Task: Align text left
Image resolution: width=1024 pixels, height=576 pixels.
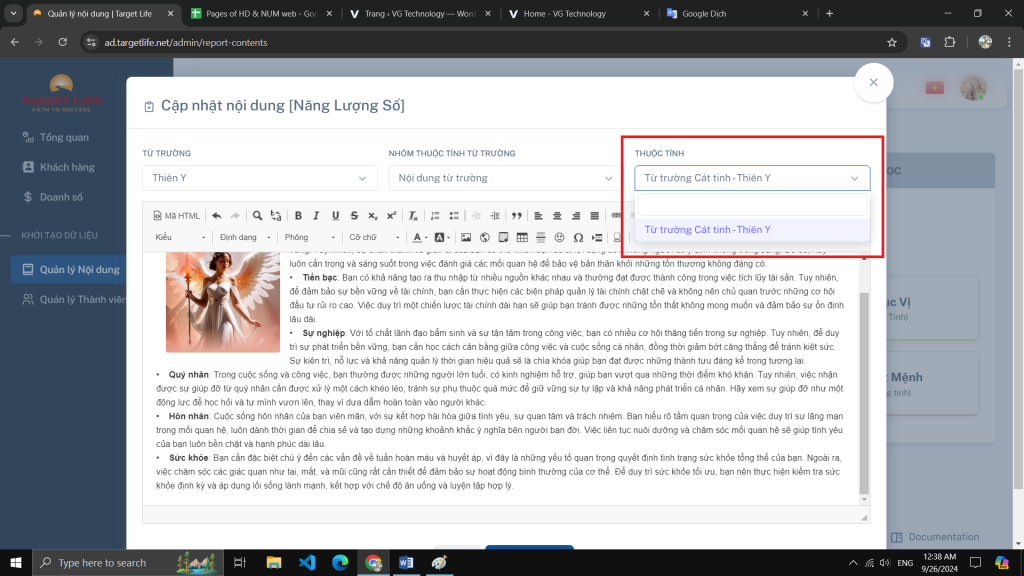Action: pos(538,216)
